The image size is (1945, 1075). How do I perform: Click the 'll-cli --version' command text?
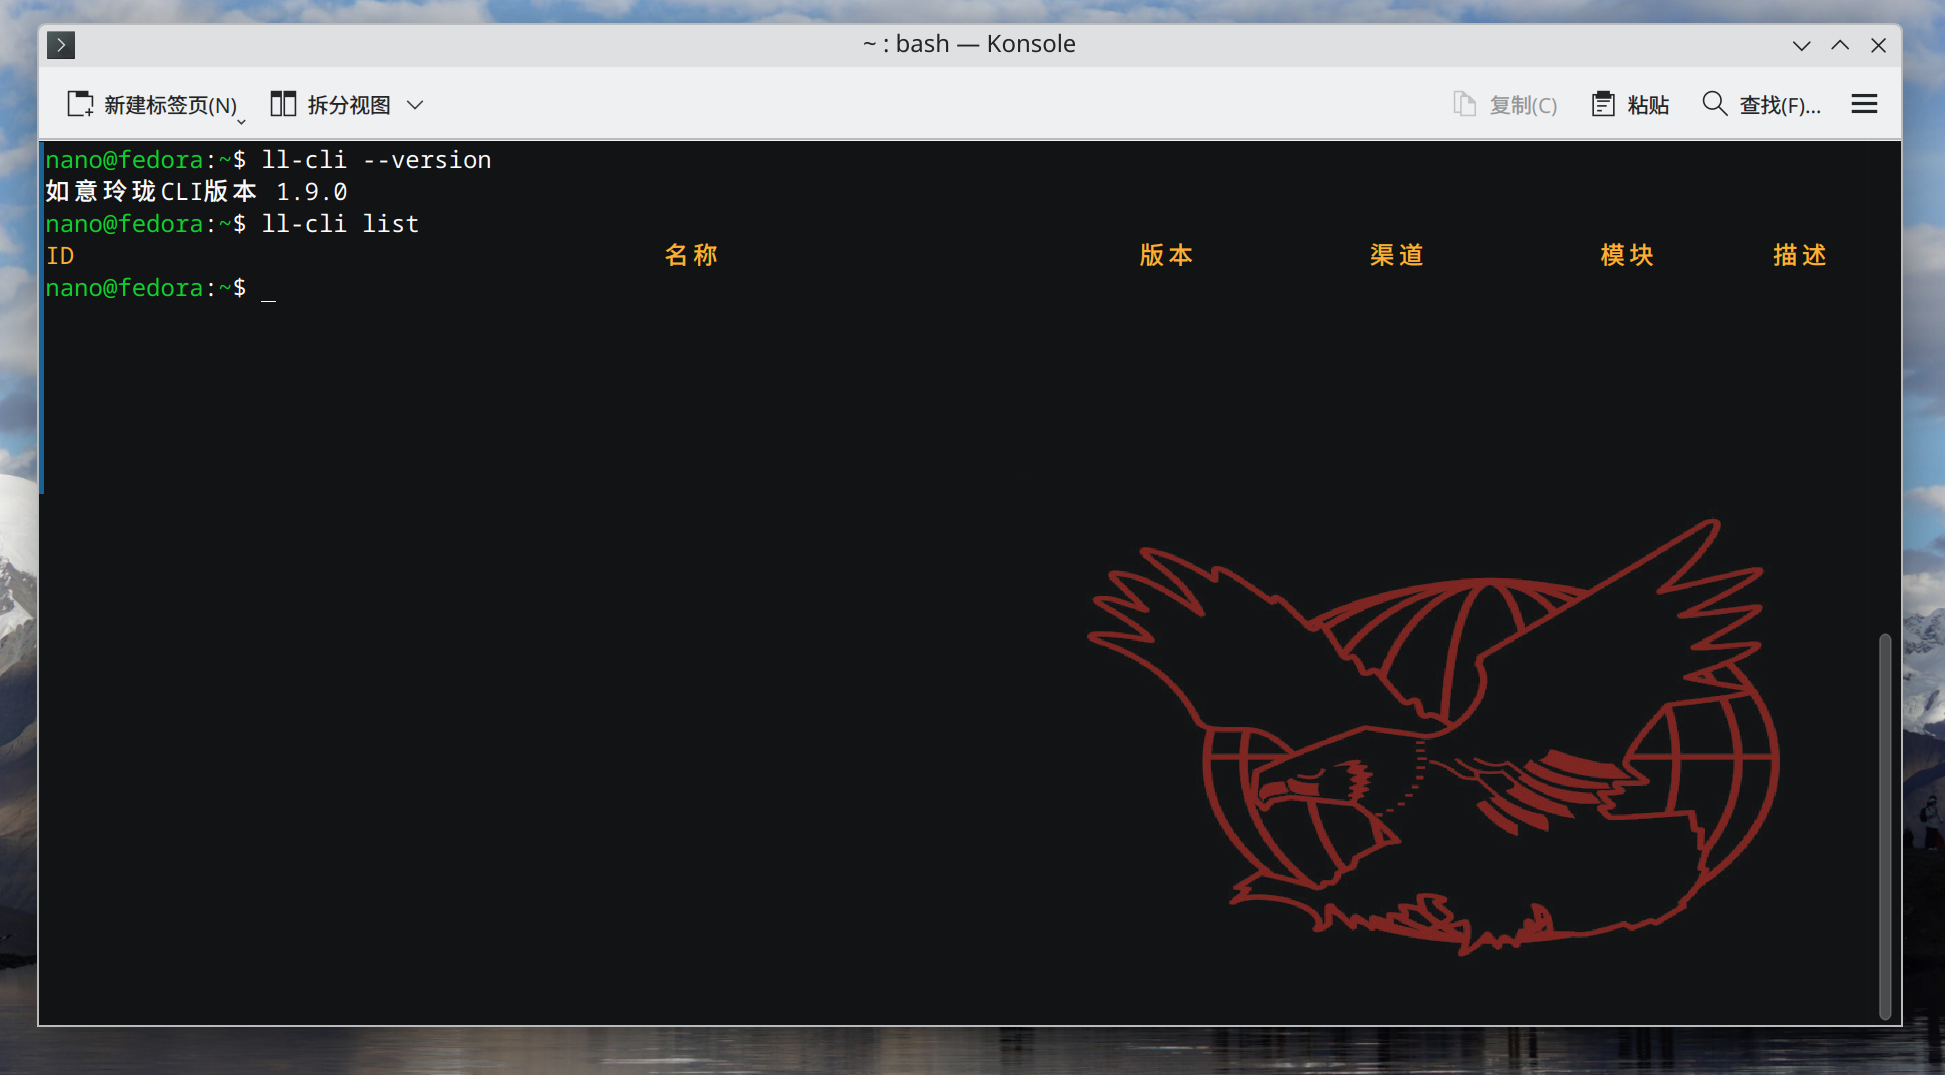point(376,160)
